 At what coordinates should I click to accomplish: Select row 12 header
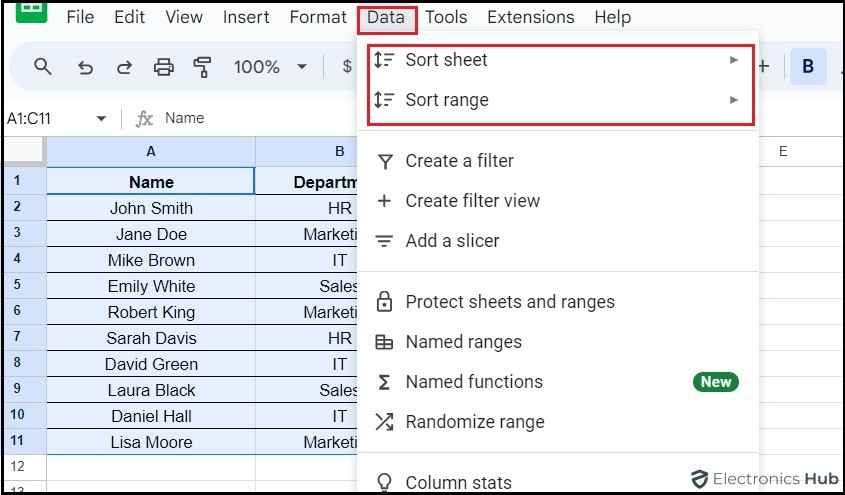click(x=25, y=466)
